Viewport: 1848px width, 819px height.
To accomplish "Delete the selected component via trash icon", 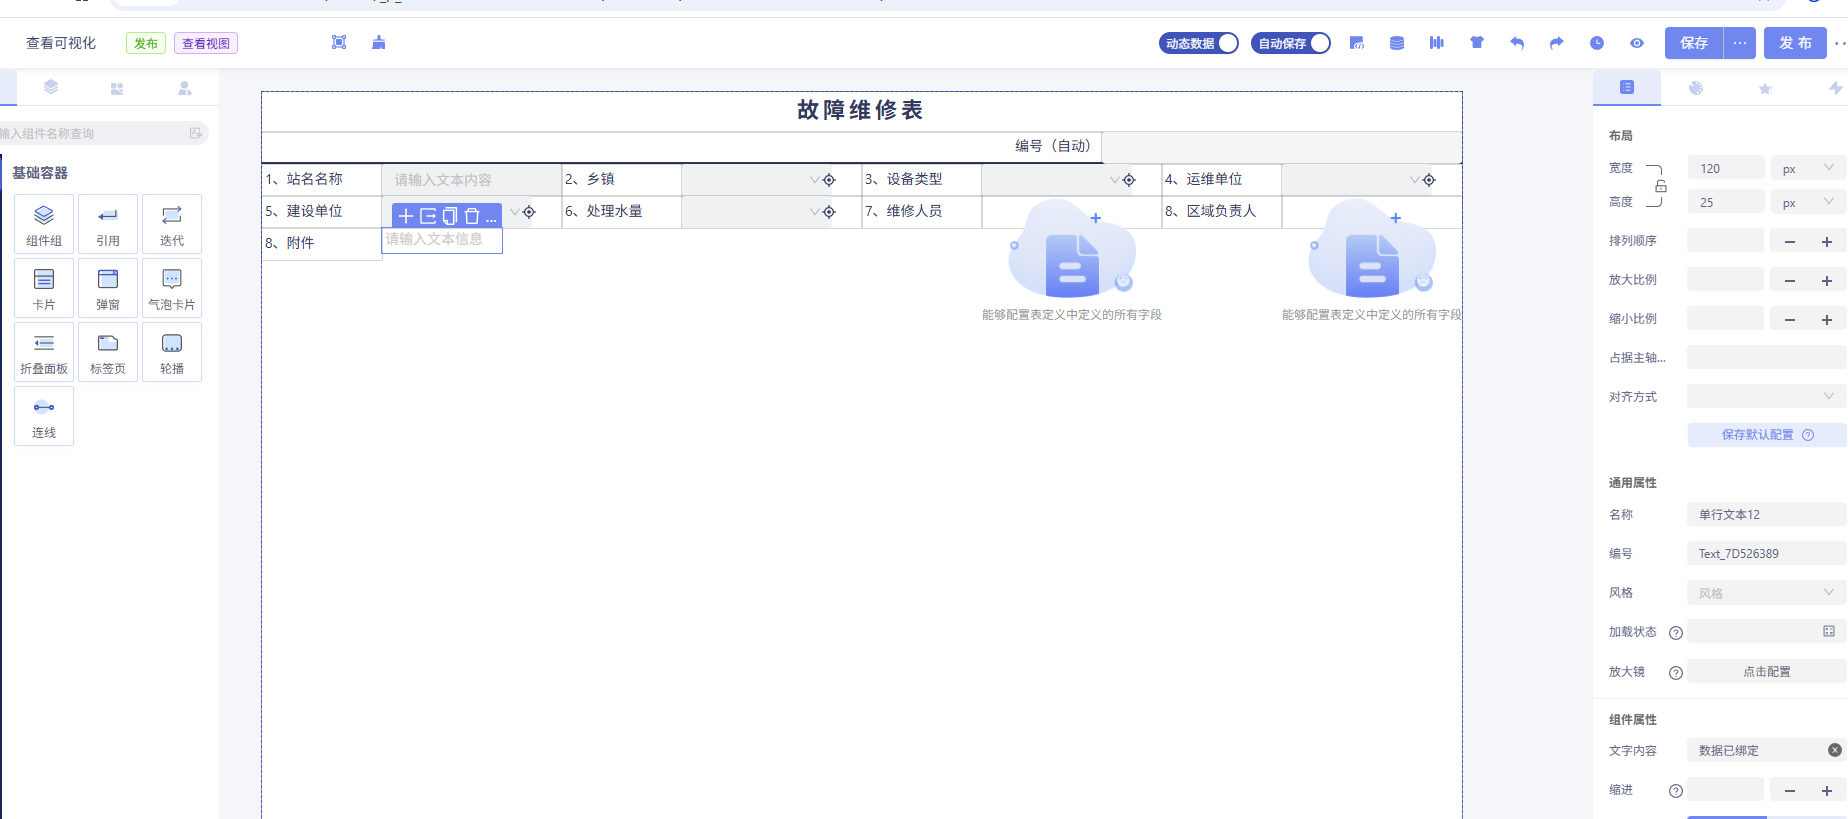I will point(472,216).
